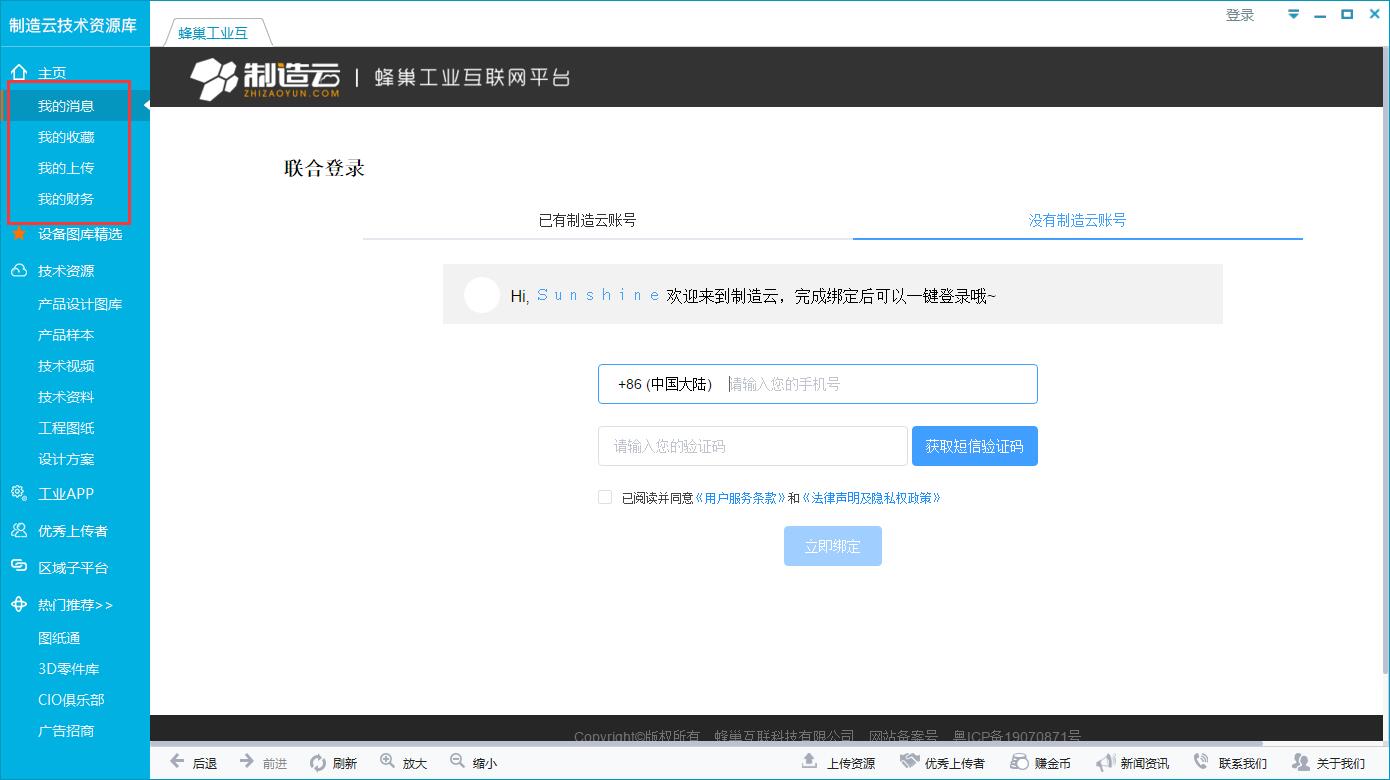Zoom in with 放大 button
Viewport: 1390px width, 780px height.
pyautogui.click(x=403, y=763)
